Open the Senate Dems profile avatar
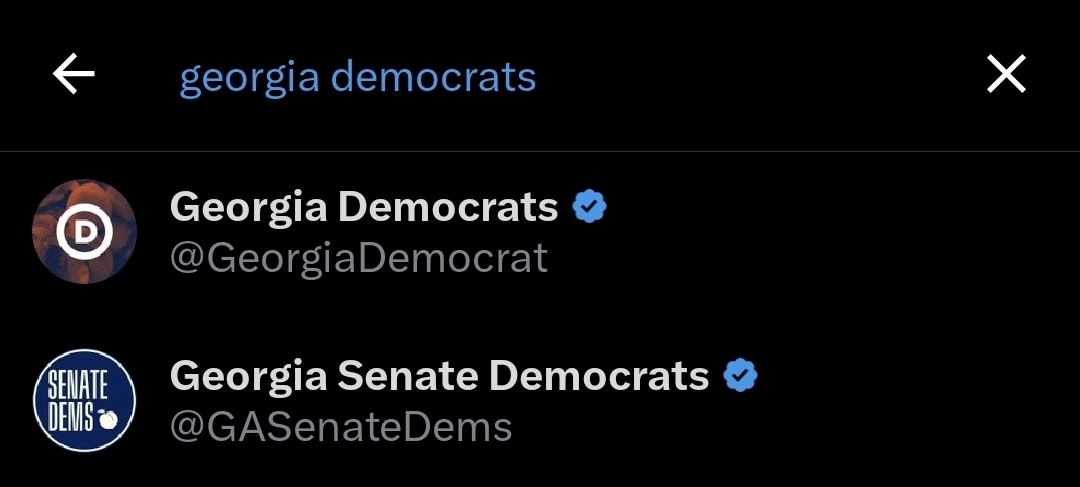Image resolution: width=1080 pixels, height=487 pixels. [x=84, y=400]
